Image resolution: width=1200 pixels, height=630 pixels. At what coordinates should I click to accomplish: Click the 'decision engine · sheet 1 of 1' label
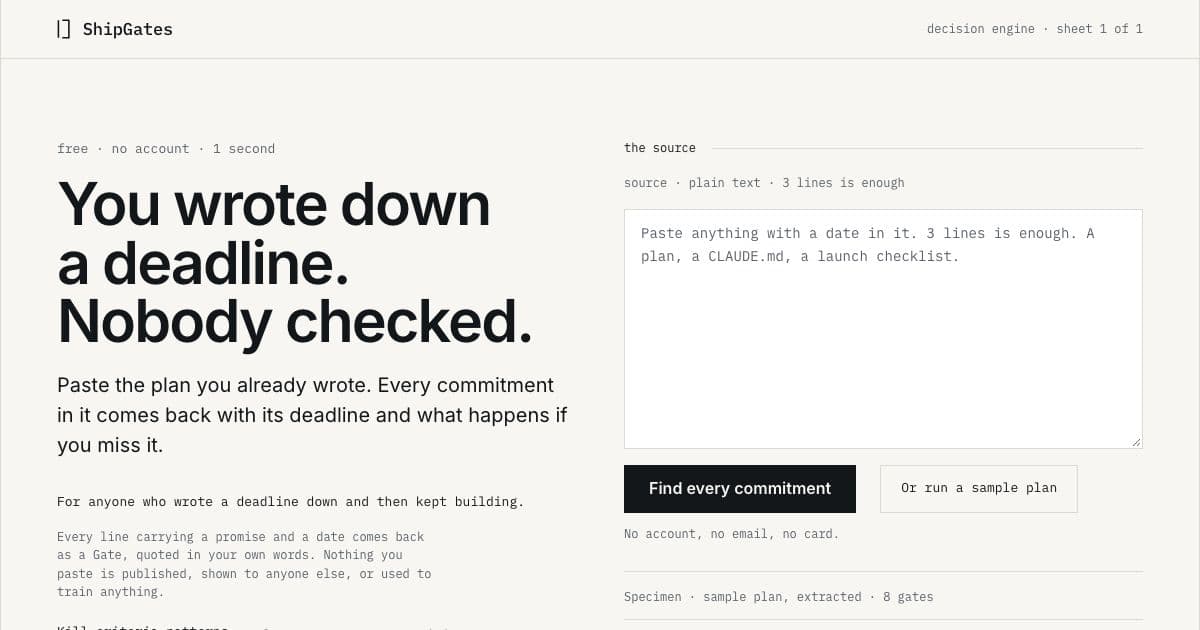pyautogui.click(x=1035, y=29)
